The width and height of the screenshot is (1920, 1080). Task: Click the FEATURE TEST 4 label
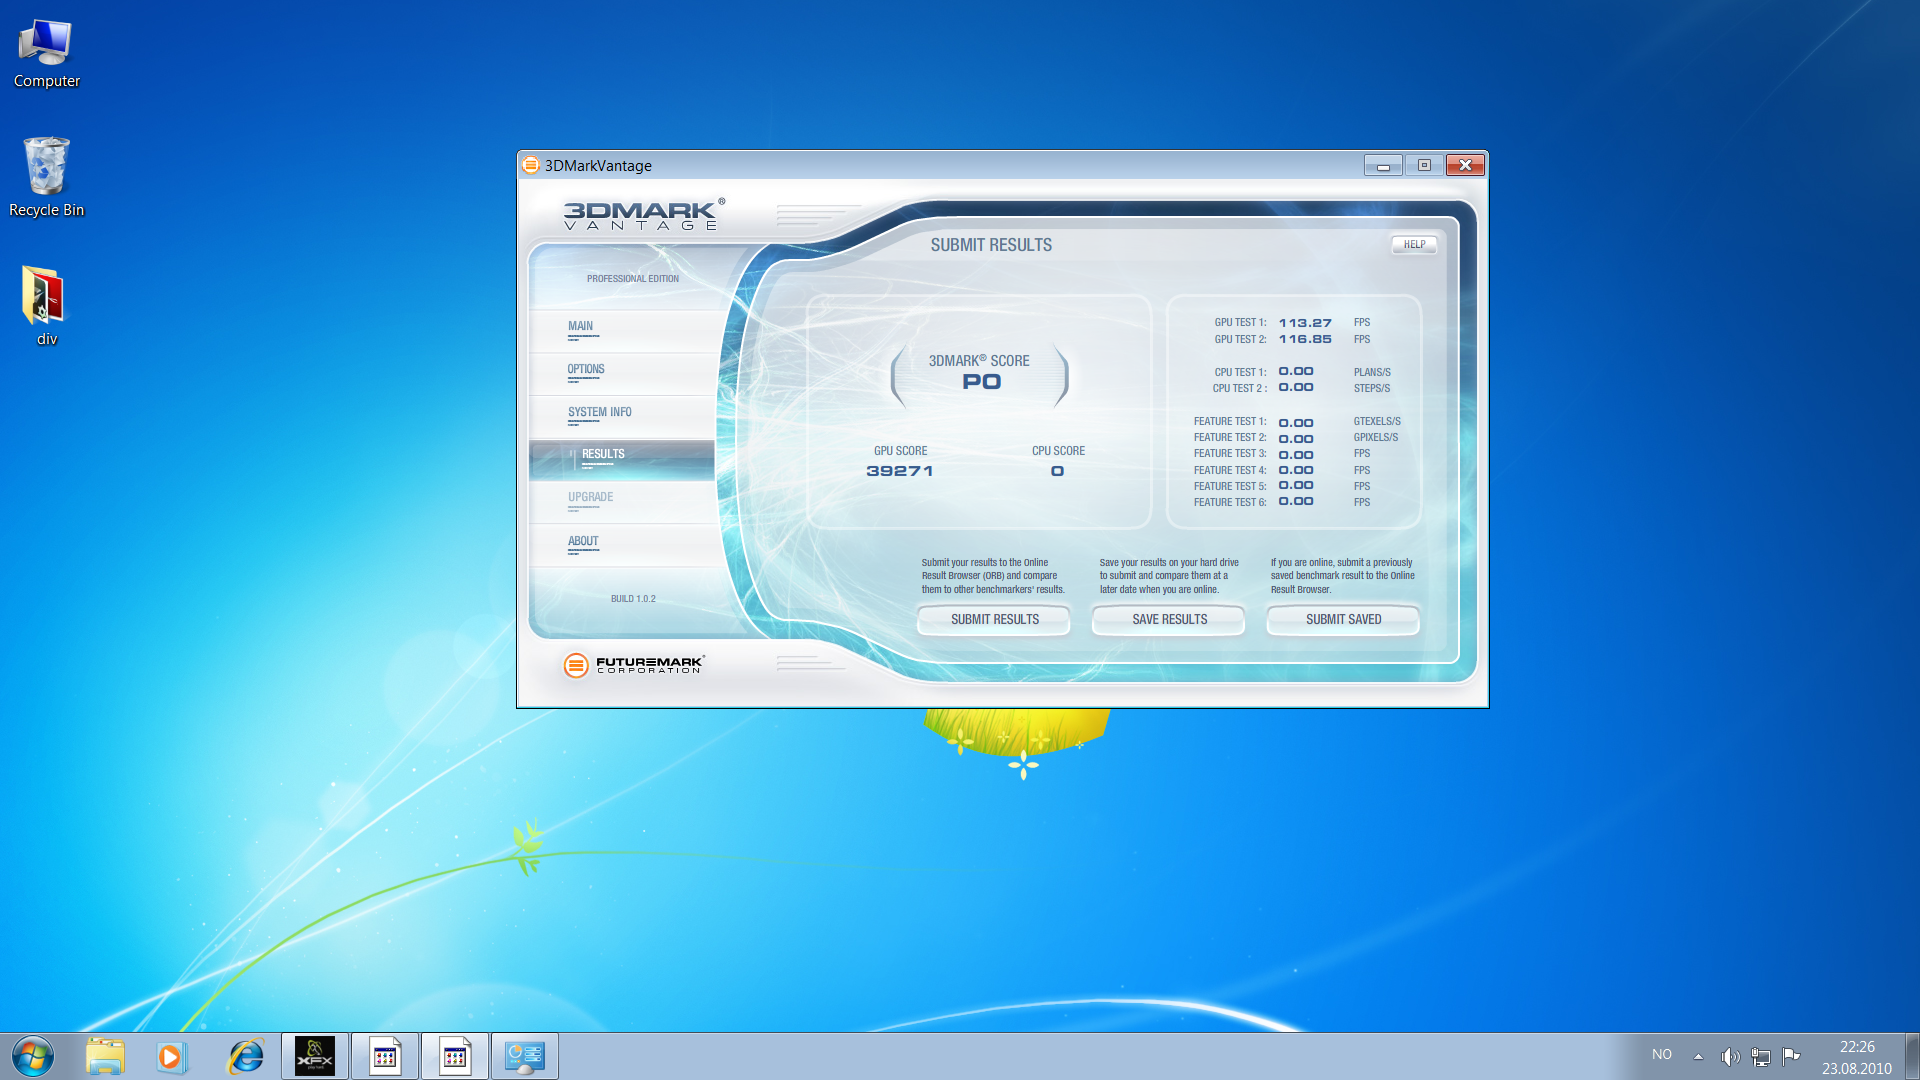coord(1230,470)
